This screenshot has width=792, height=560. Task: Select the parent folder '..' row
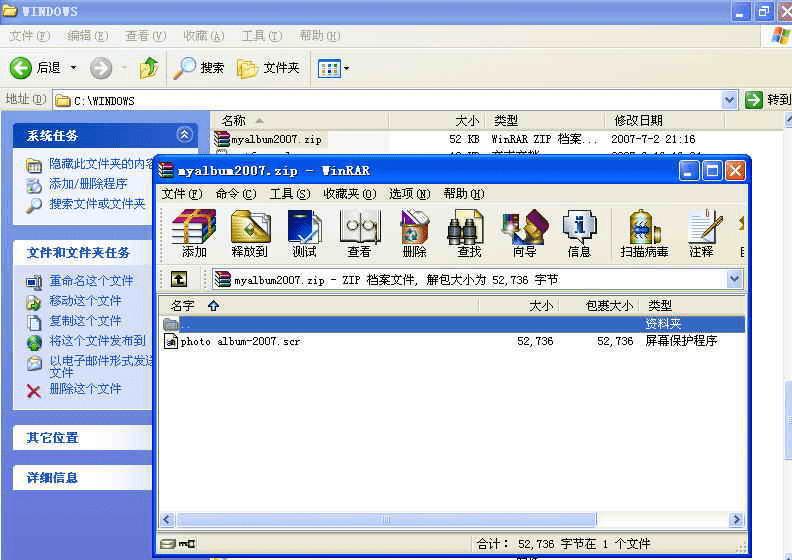coord(452,324)
